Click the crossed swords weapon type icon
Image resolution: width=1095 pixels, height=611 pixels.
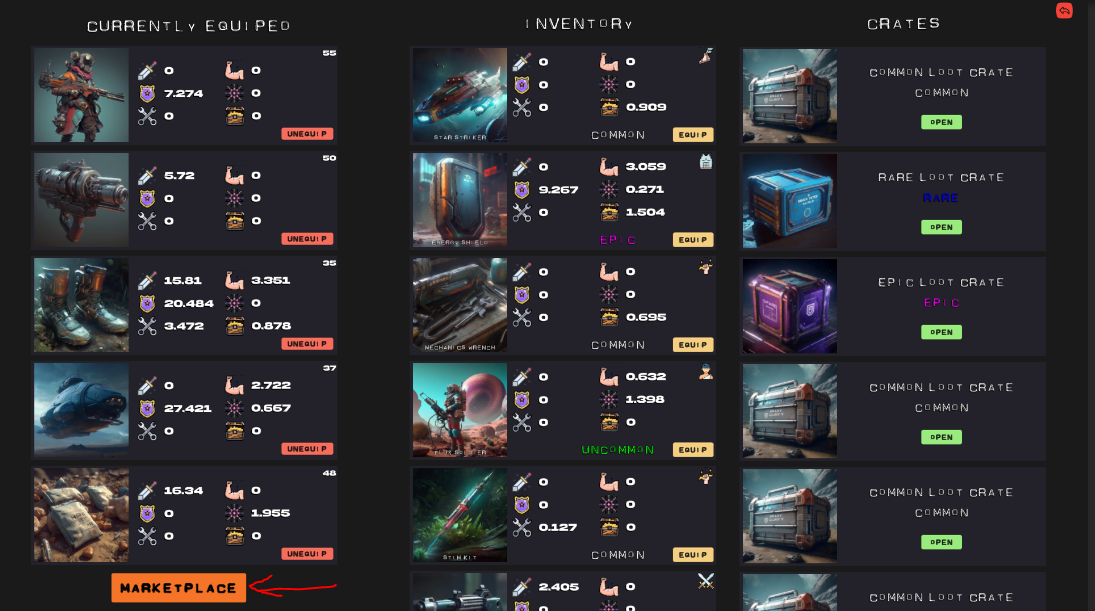tap(706, 581)
